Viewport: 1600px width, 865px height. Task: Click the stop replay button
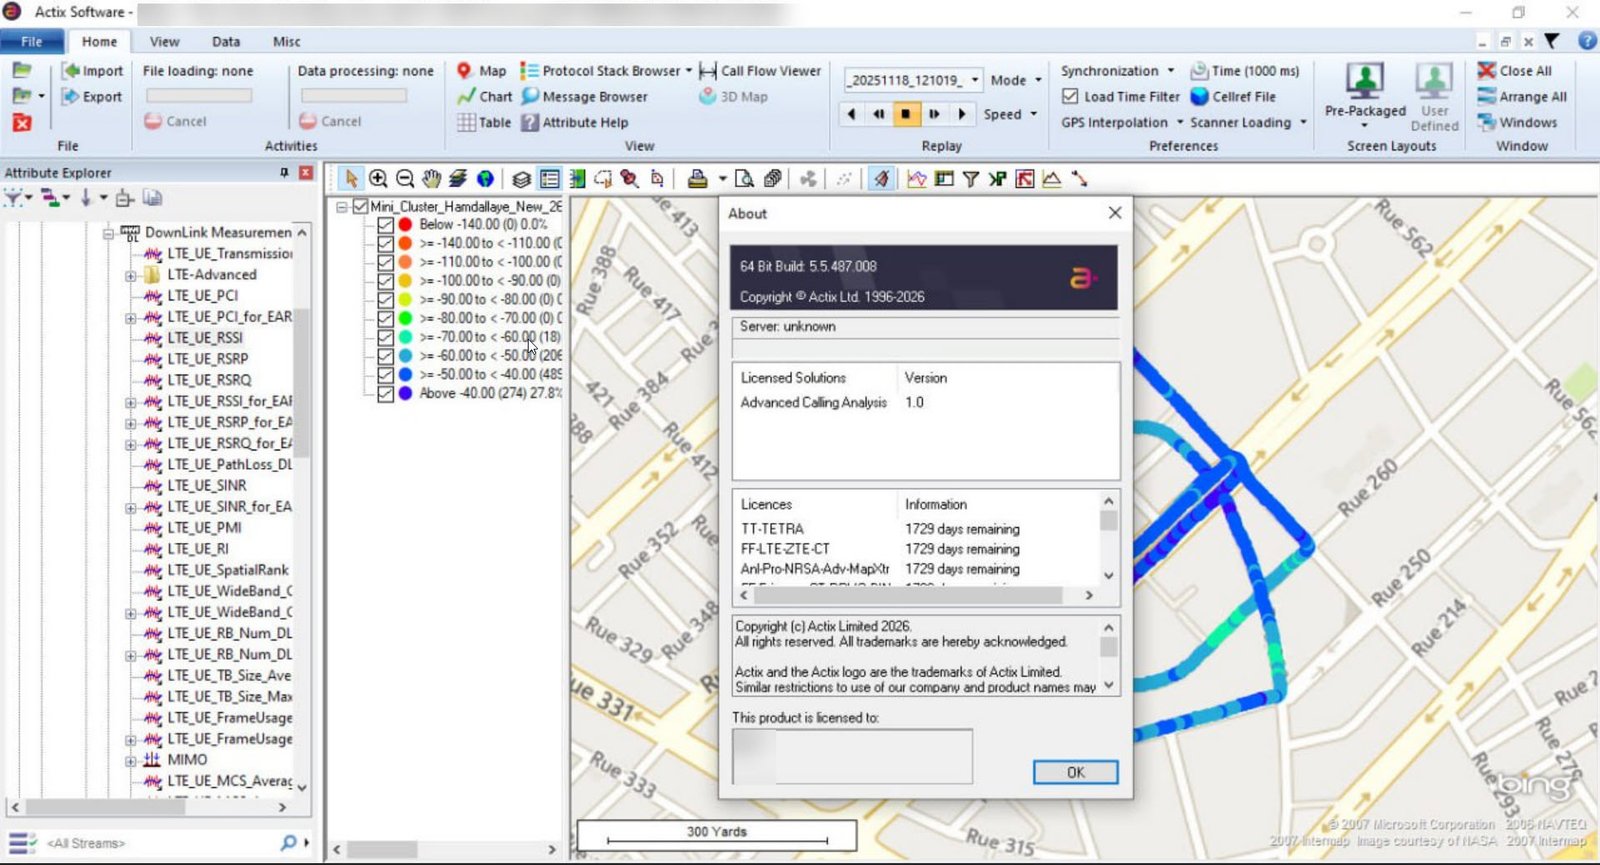click(x=906, y=114)
